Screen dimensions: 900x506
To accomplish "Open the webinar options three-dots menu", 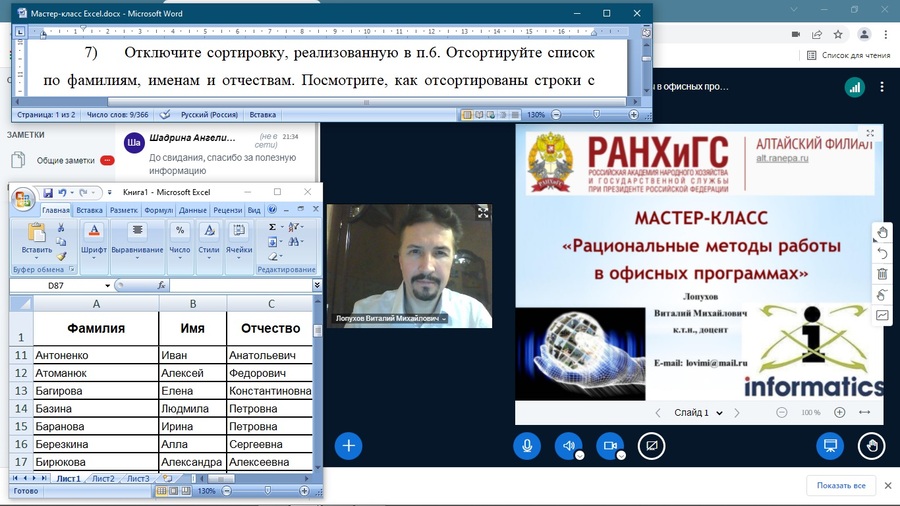I will click(882, 87).
